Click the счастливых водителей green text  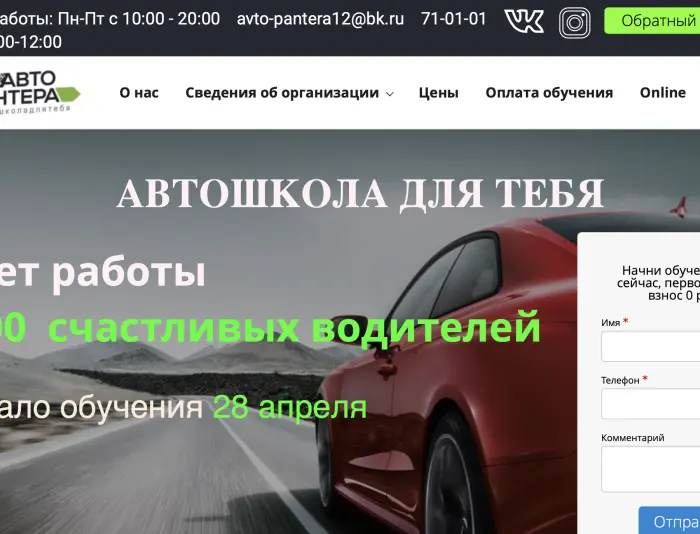pyautogui.click(x=294, y=328)
